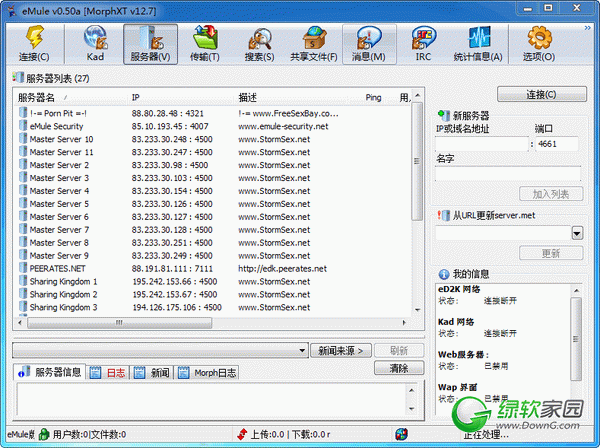Select the Master Server 5 row
This screenshot has height=448, width=600.
(212, 204)
